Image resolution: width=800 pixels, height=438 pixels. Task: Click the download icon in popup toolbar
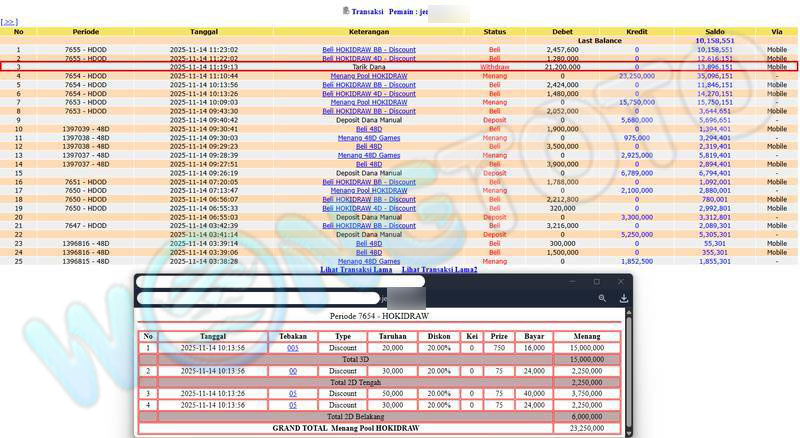(624, 298)
